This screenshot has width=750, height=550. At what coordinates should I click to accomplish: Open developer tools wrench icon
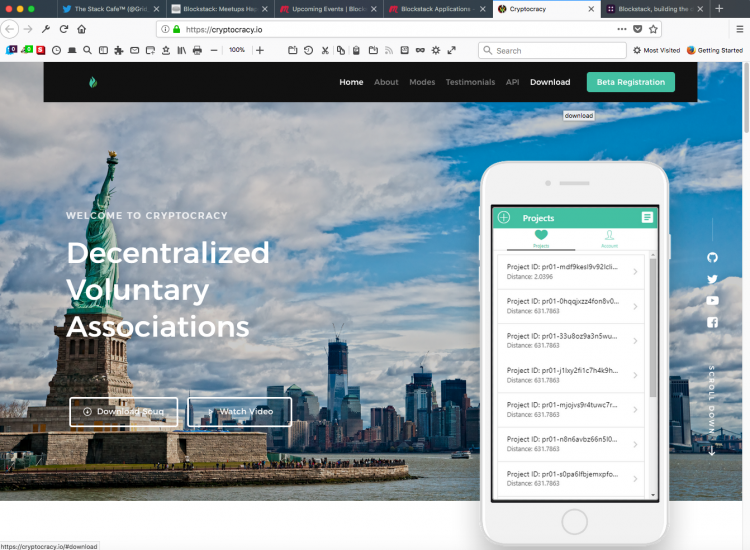coord(46,30)
